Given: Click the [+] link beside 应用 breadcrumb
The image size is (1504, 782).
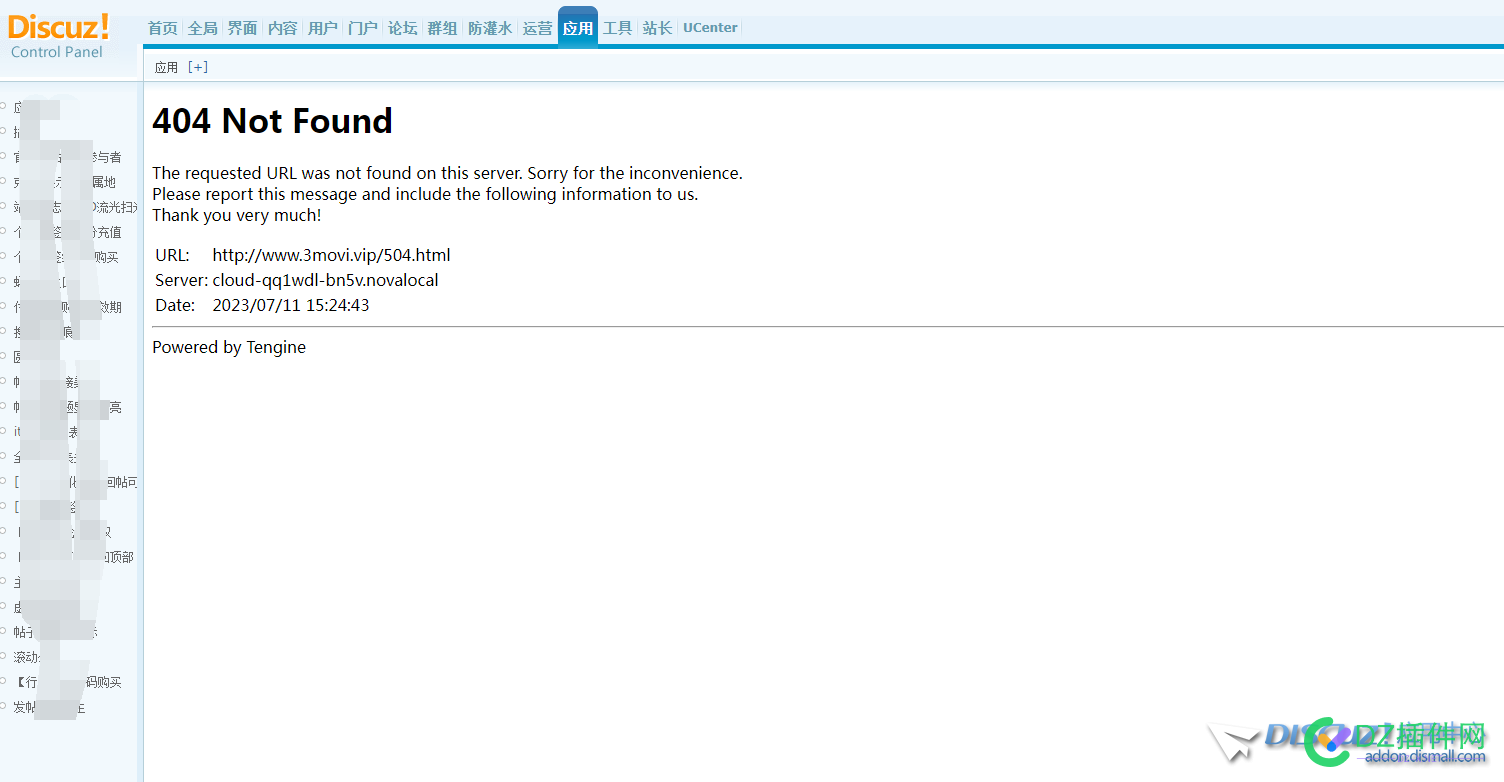Looking at the screenshot, I should click(x=198, y=67).
